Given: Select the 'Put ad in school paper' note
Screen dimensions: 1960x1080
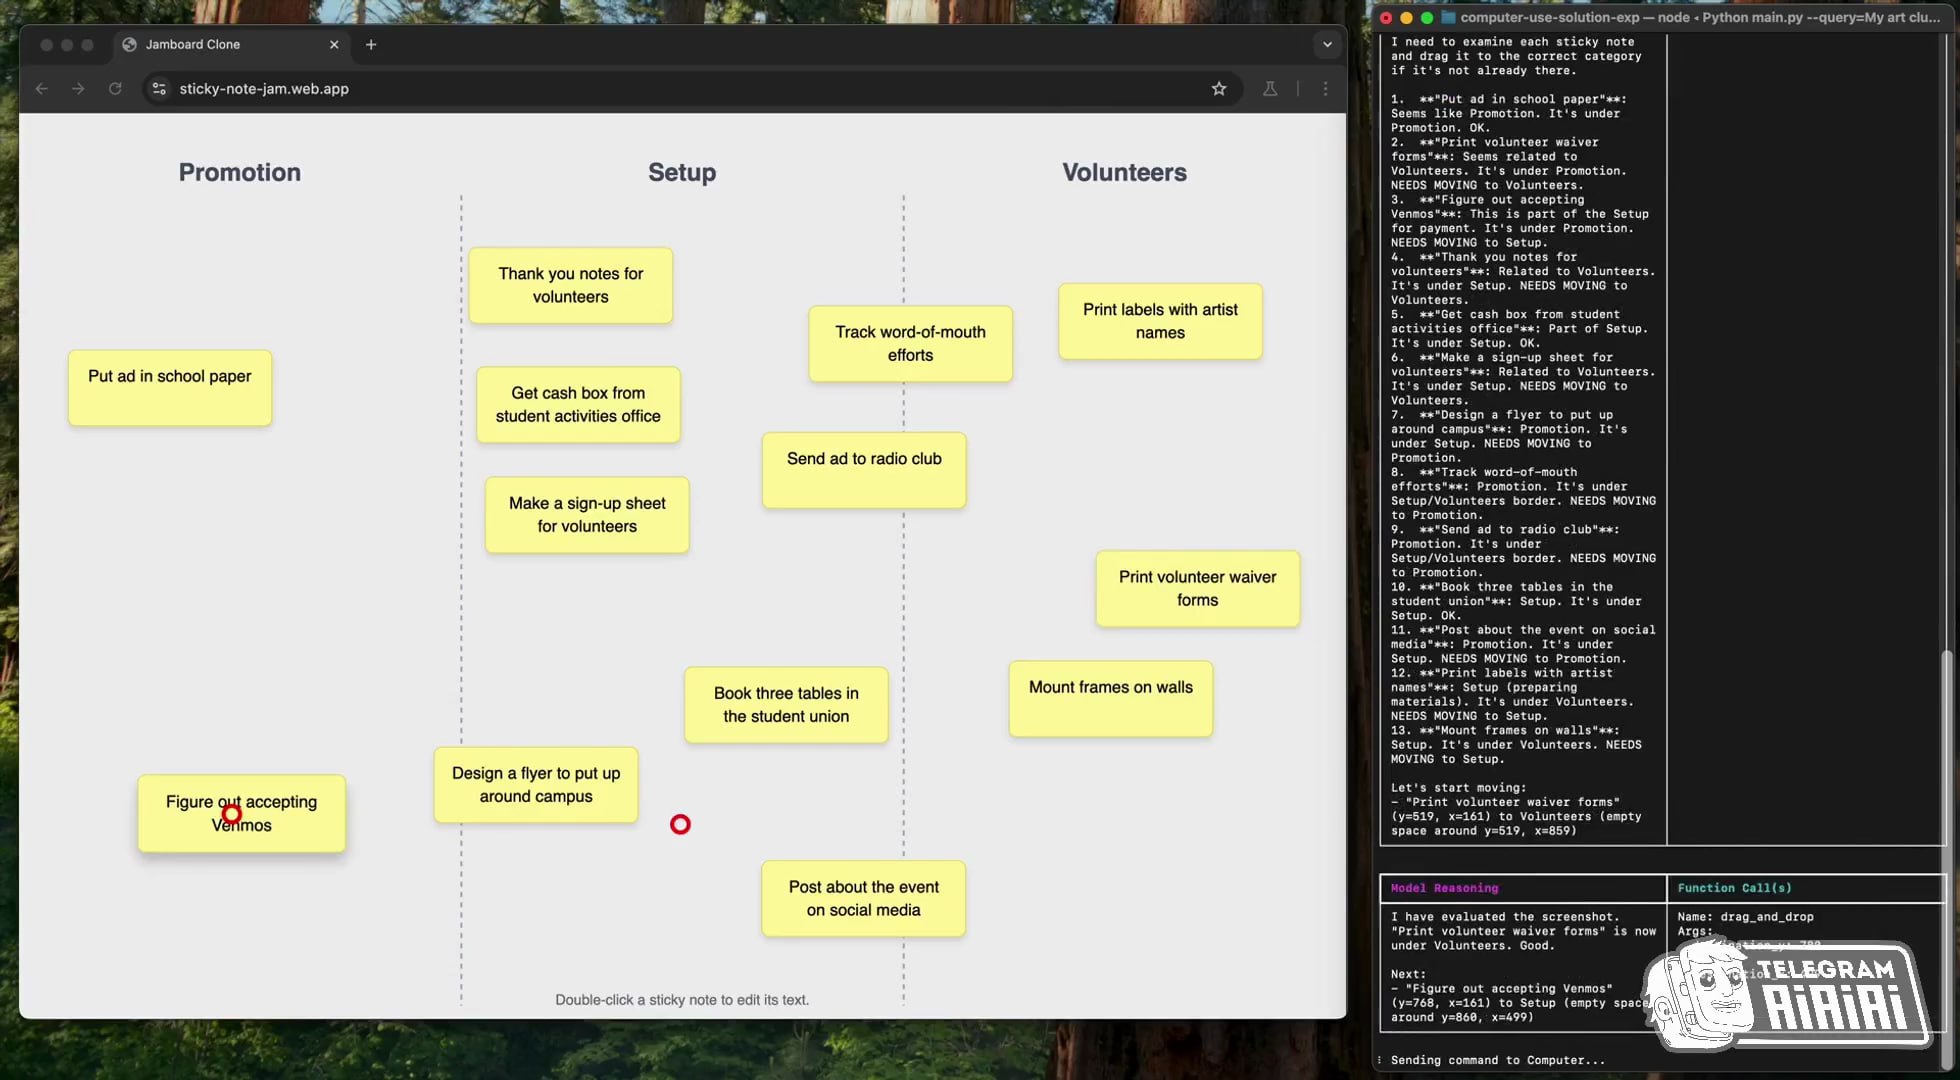Looking at the screenshot, I should click(x=169, y=388).
